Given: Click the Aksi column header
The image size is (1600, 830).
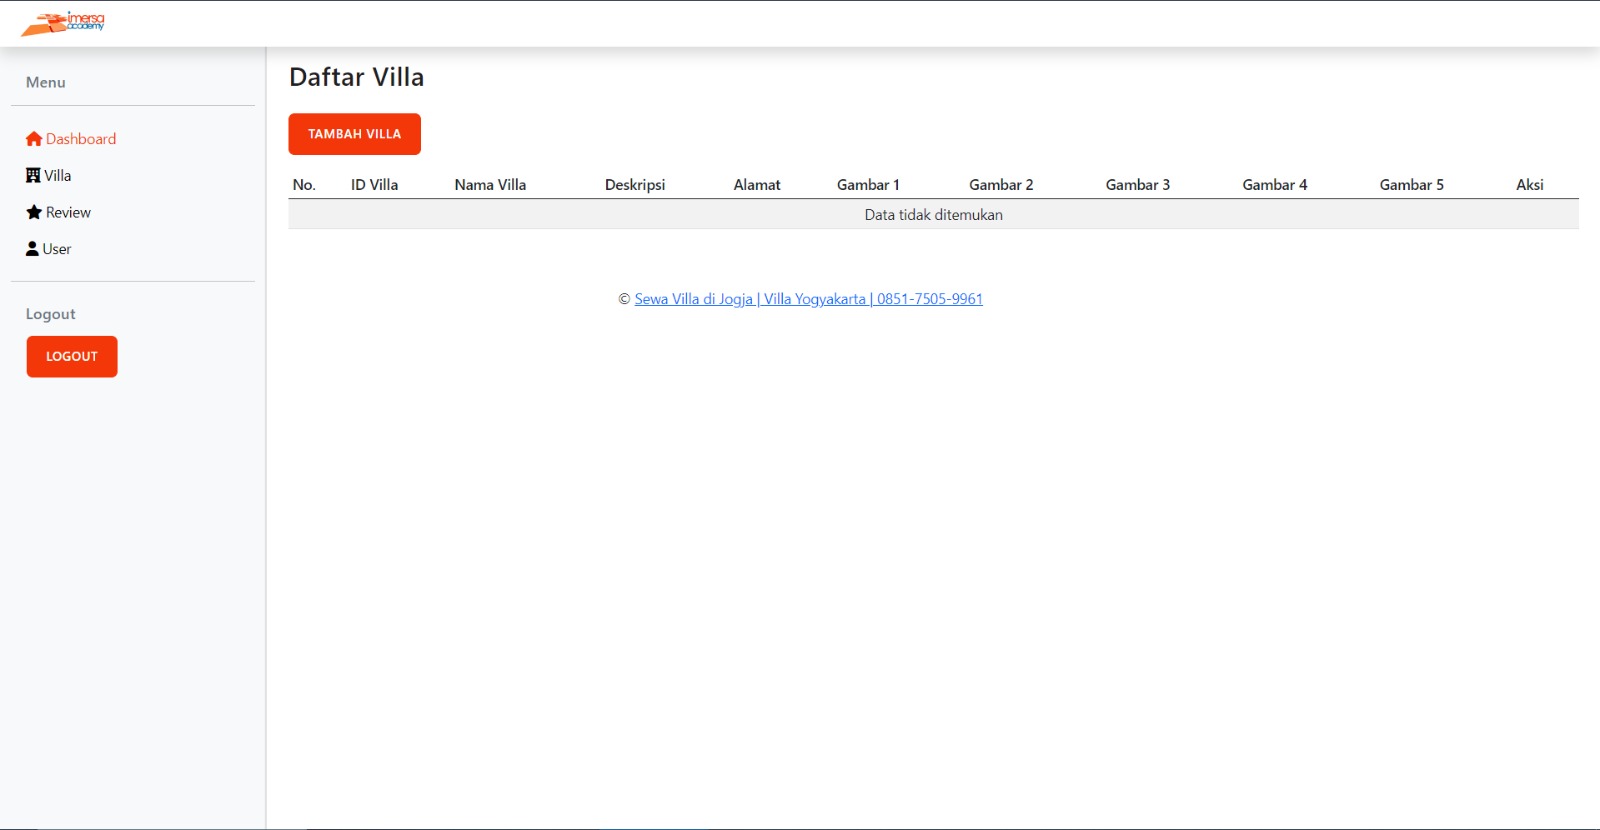Looking at the screenshot, I should tap(1530, 185).
